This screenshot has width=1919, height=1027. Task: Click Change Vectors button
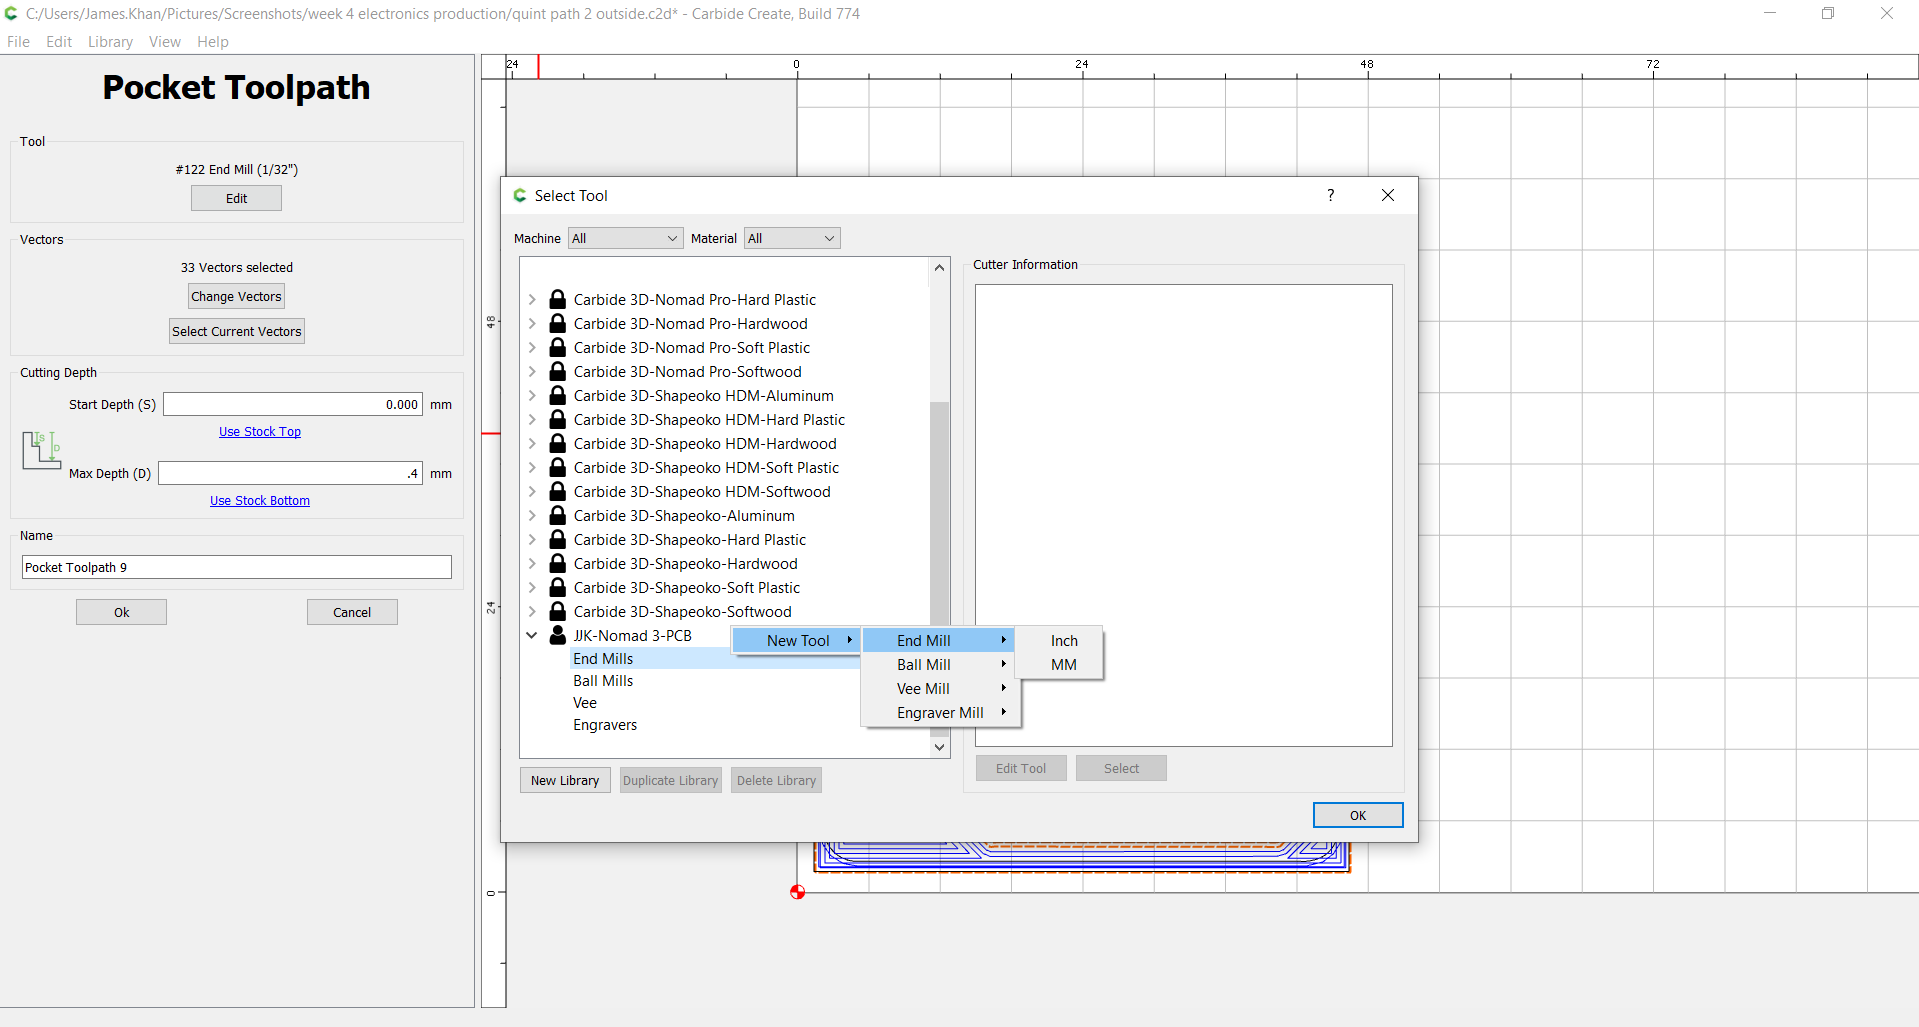point(236,296)
